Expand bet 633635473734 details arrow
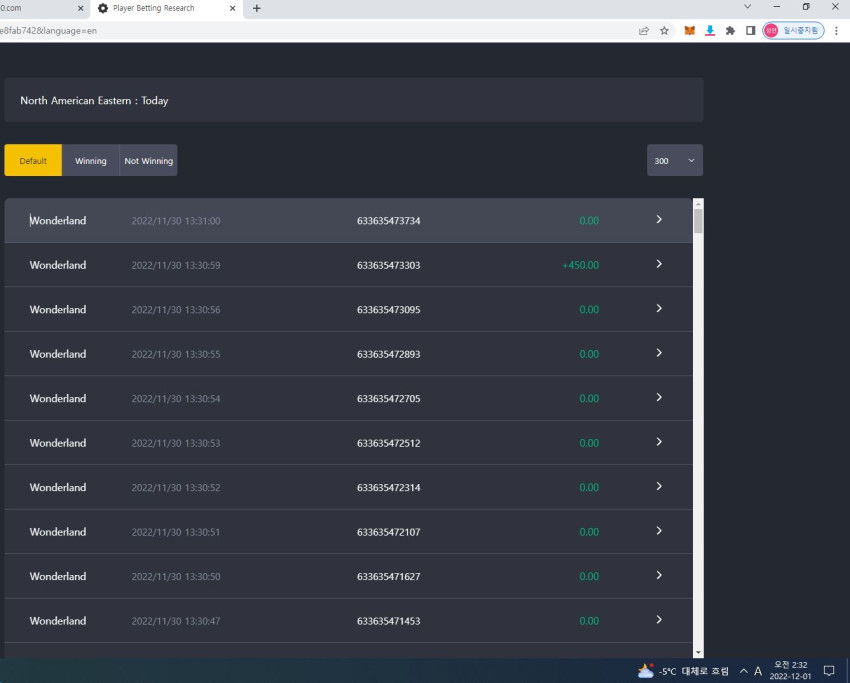Viewport: 850px width, 683px height. coord(659,220)
